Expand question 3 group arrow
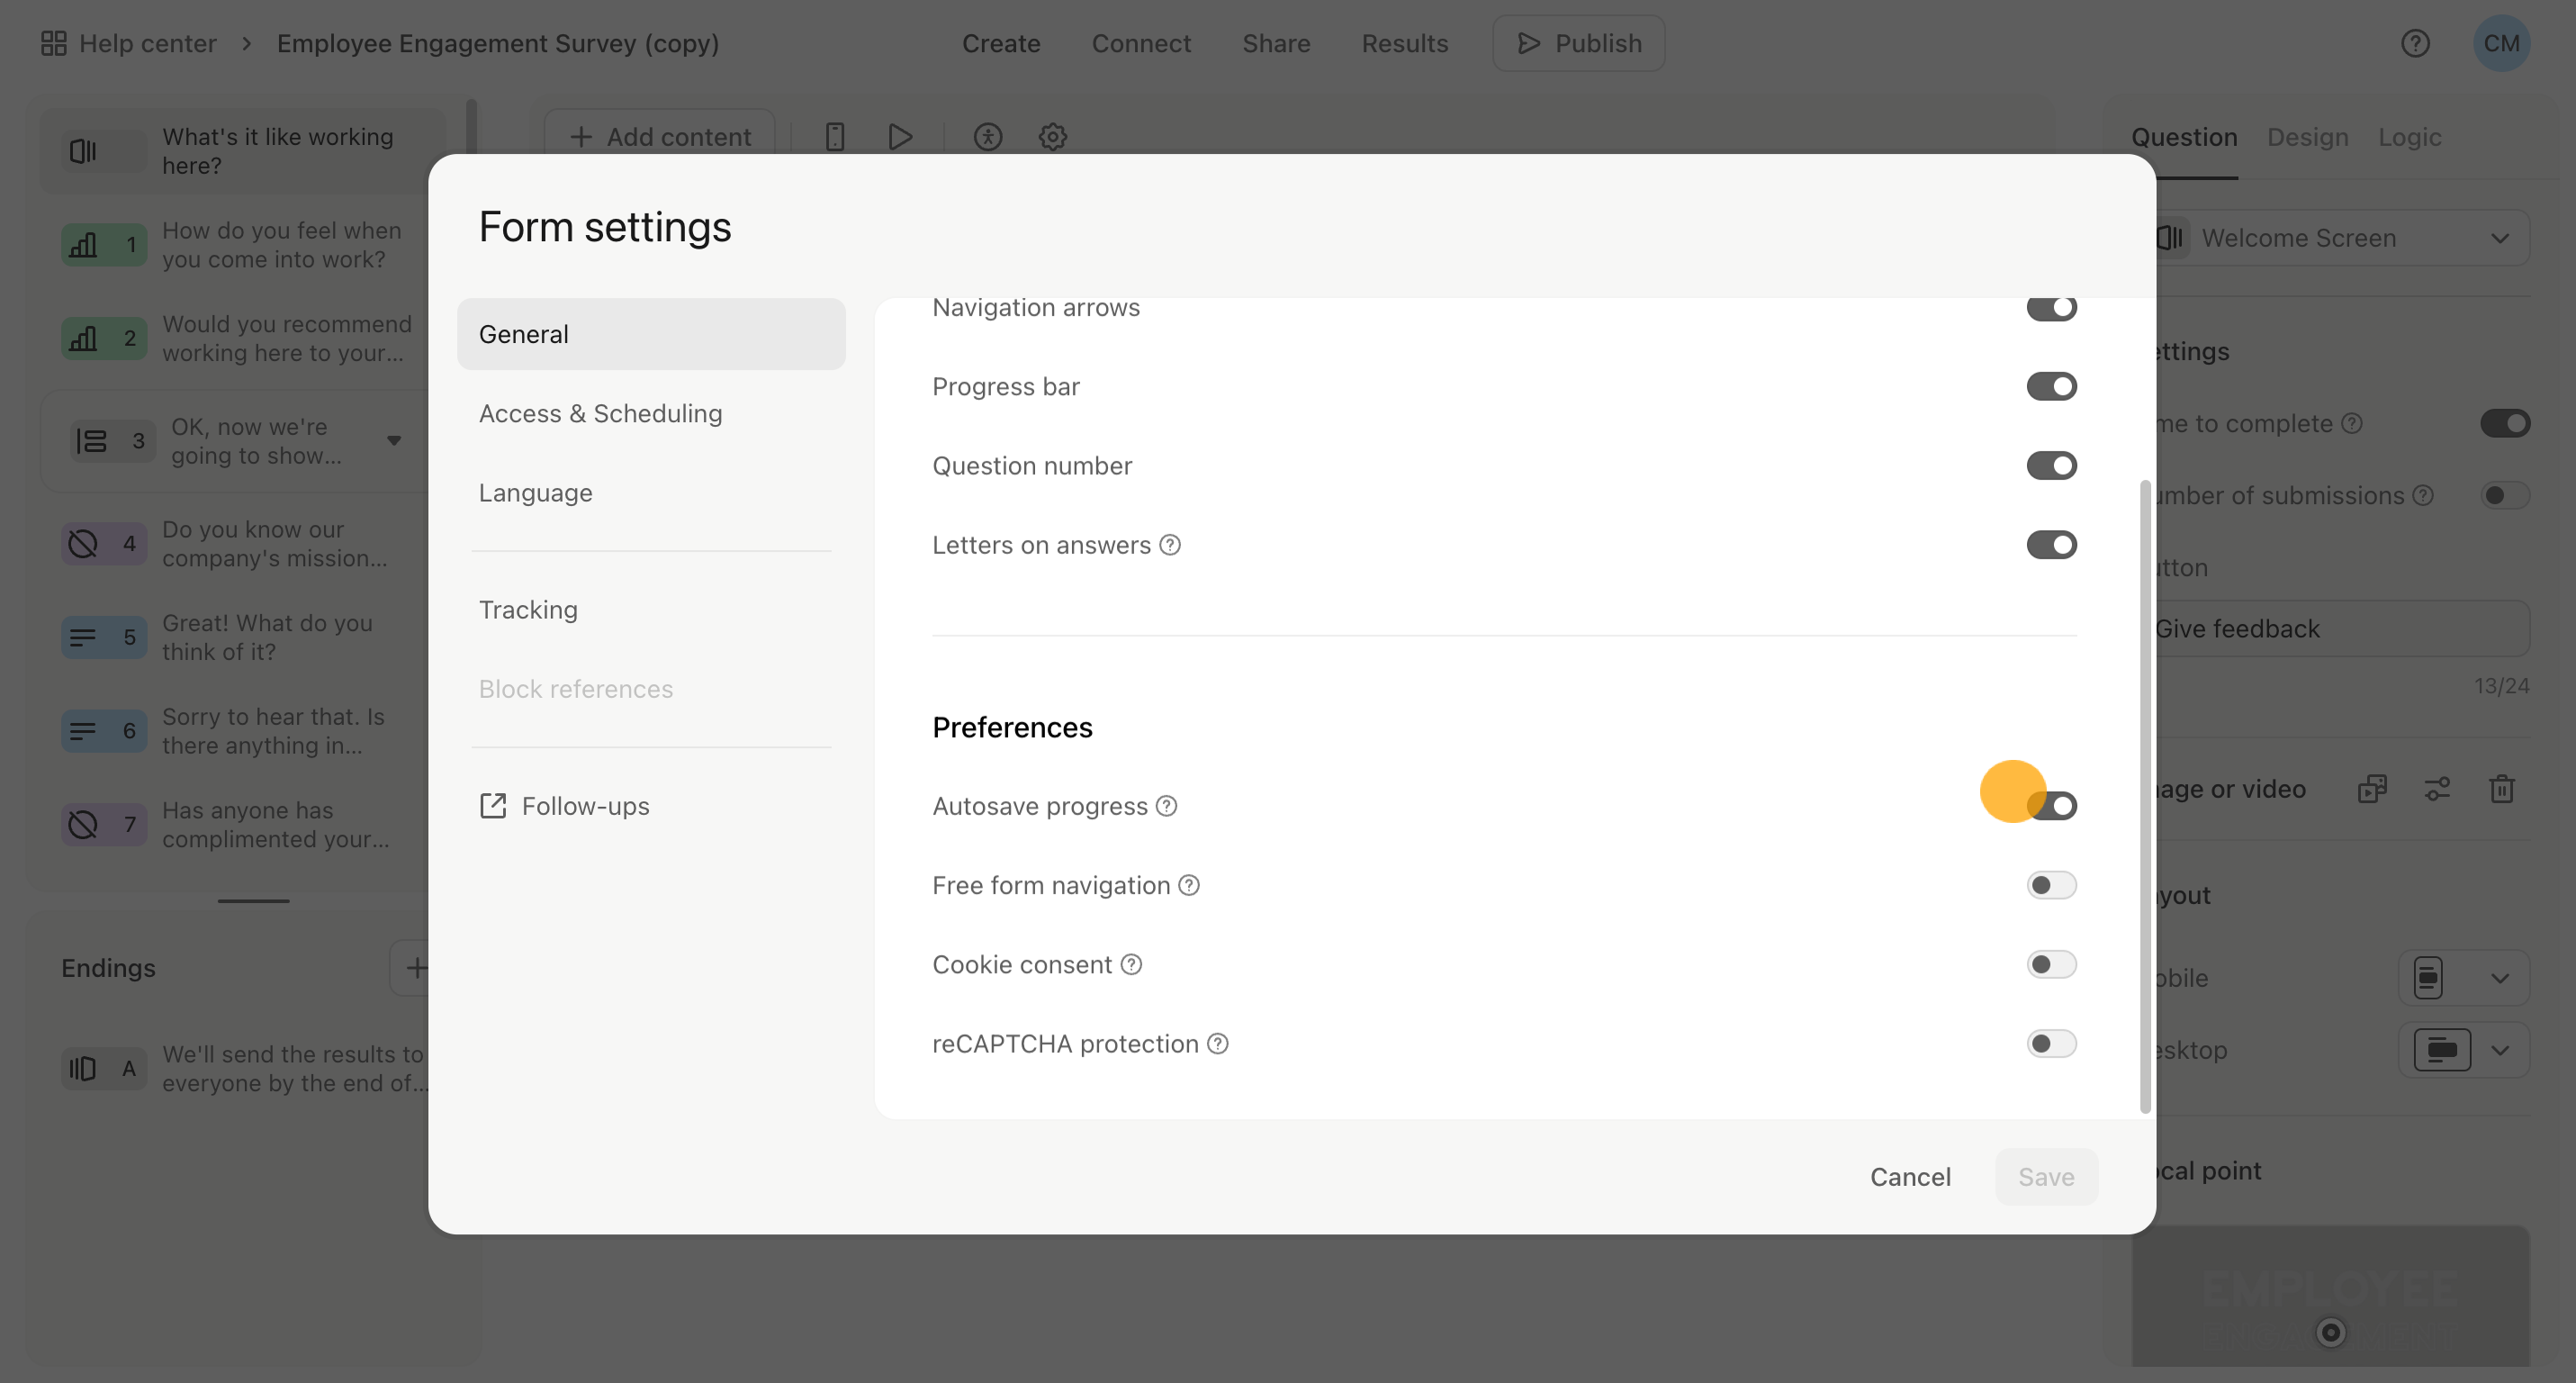 pos(394,441)
